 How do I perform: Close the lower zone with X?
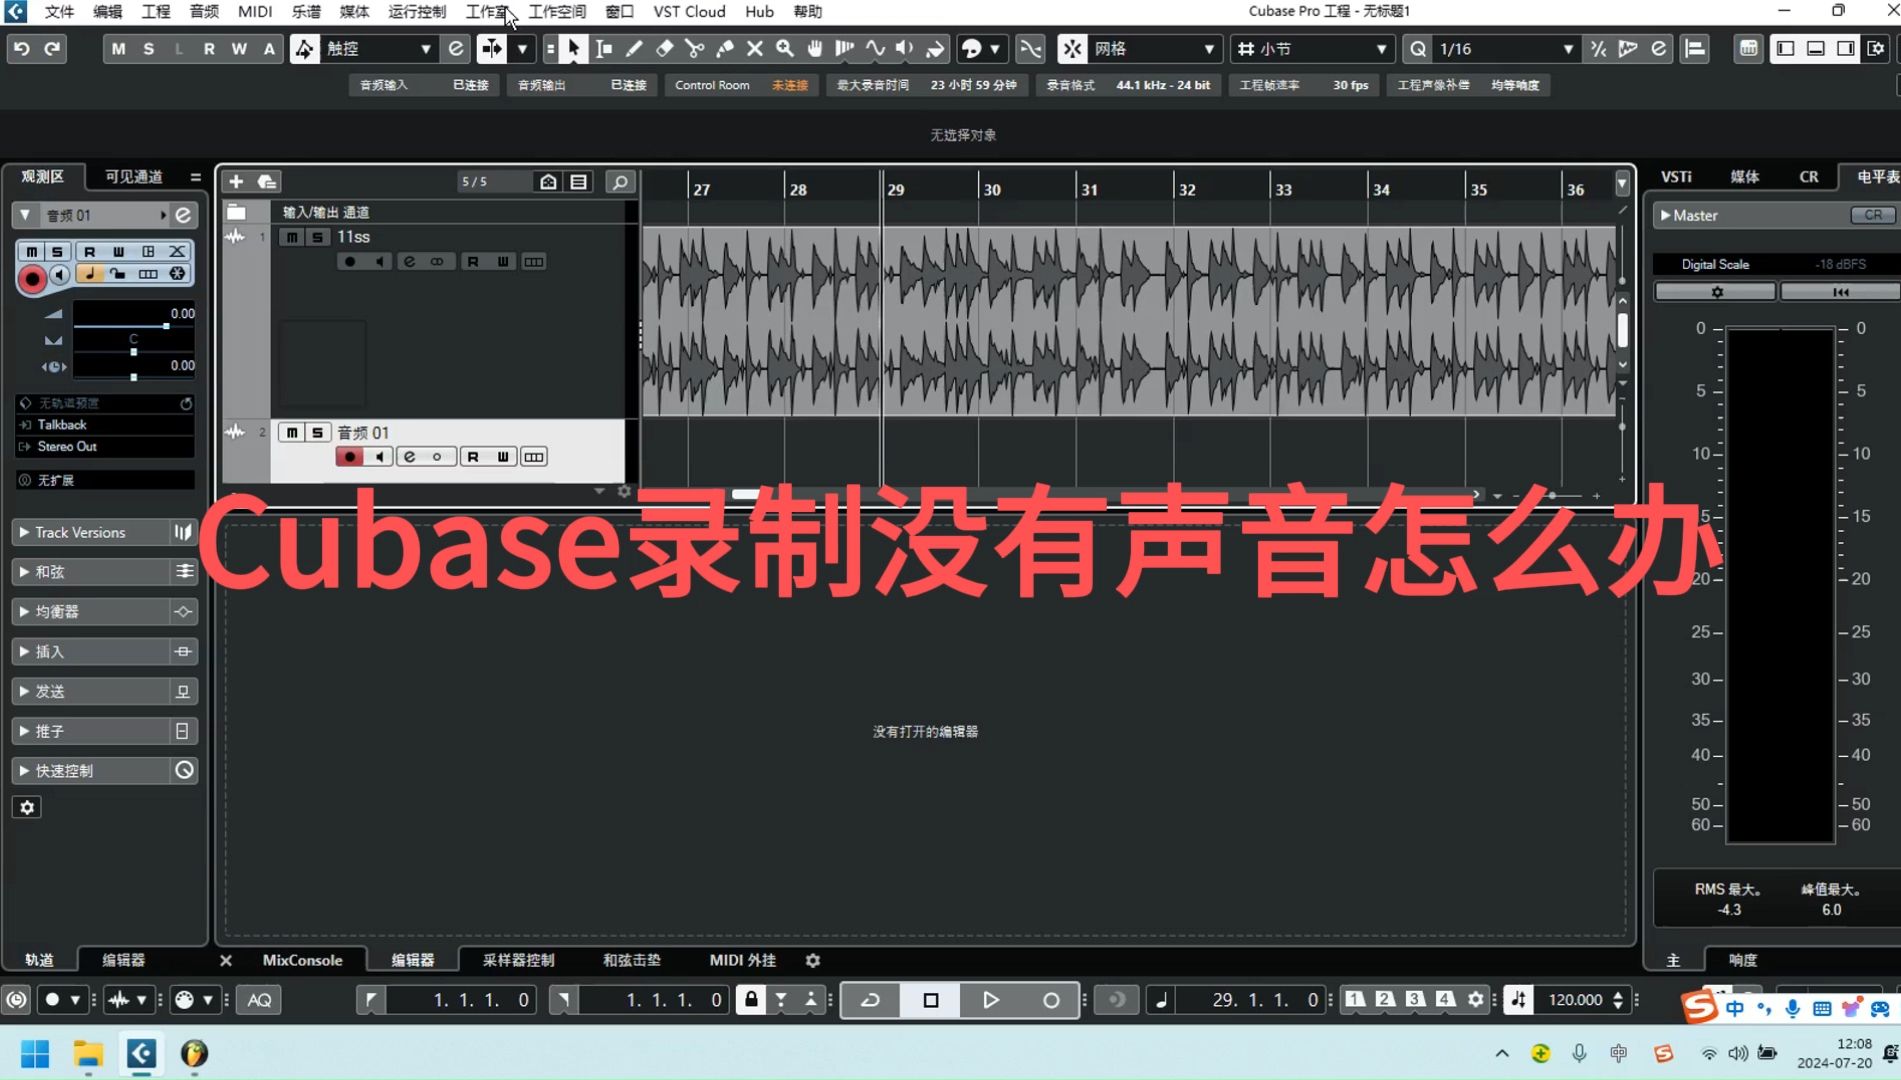point(226,960)
